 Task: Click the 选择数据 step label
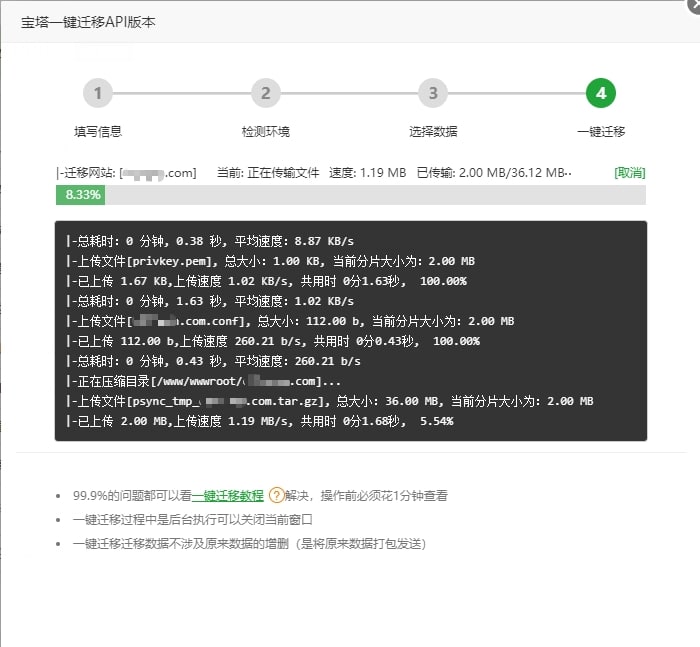point(433,131)
